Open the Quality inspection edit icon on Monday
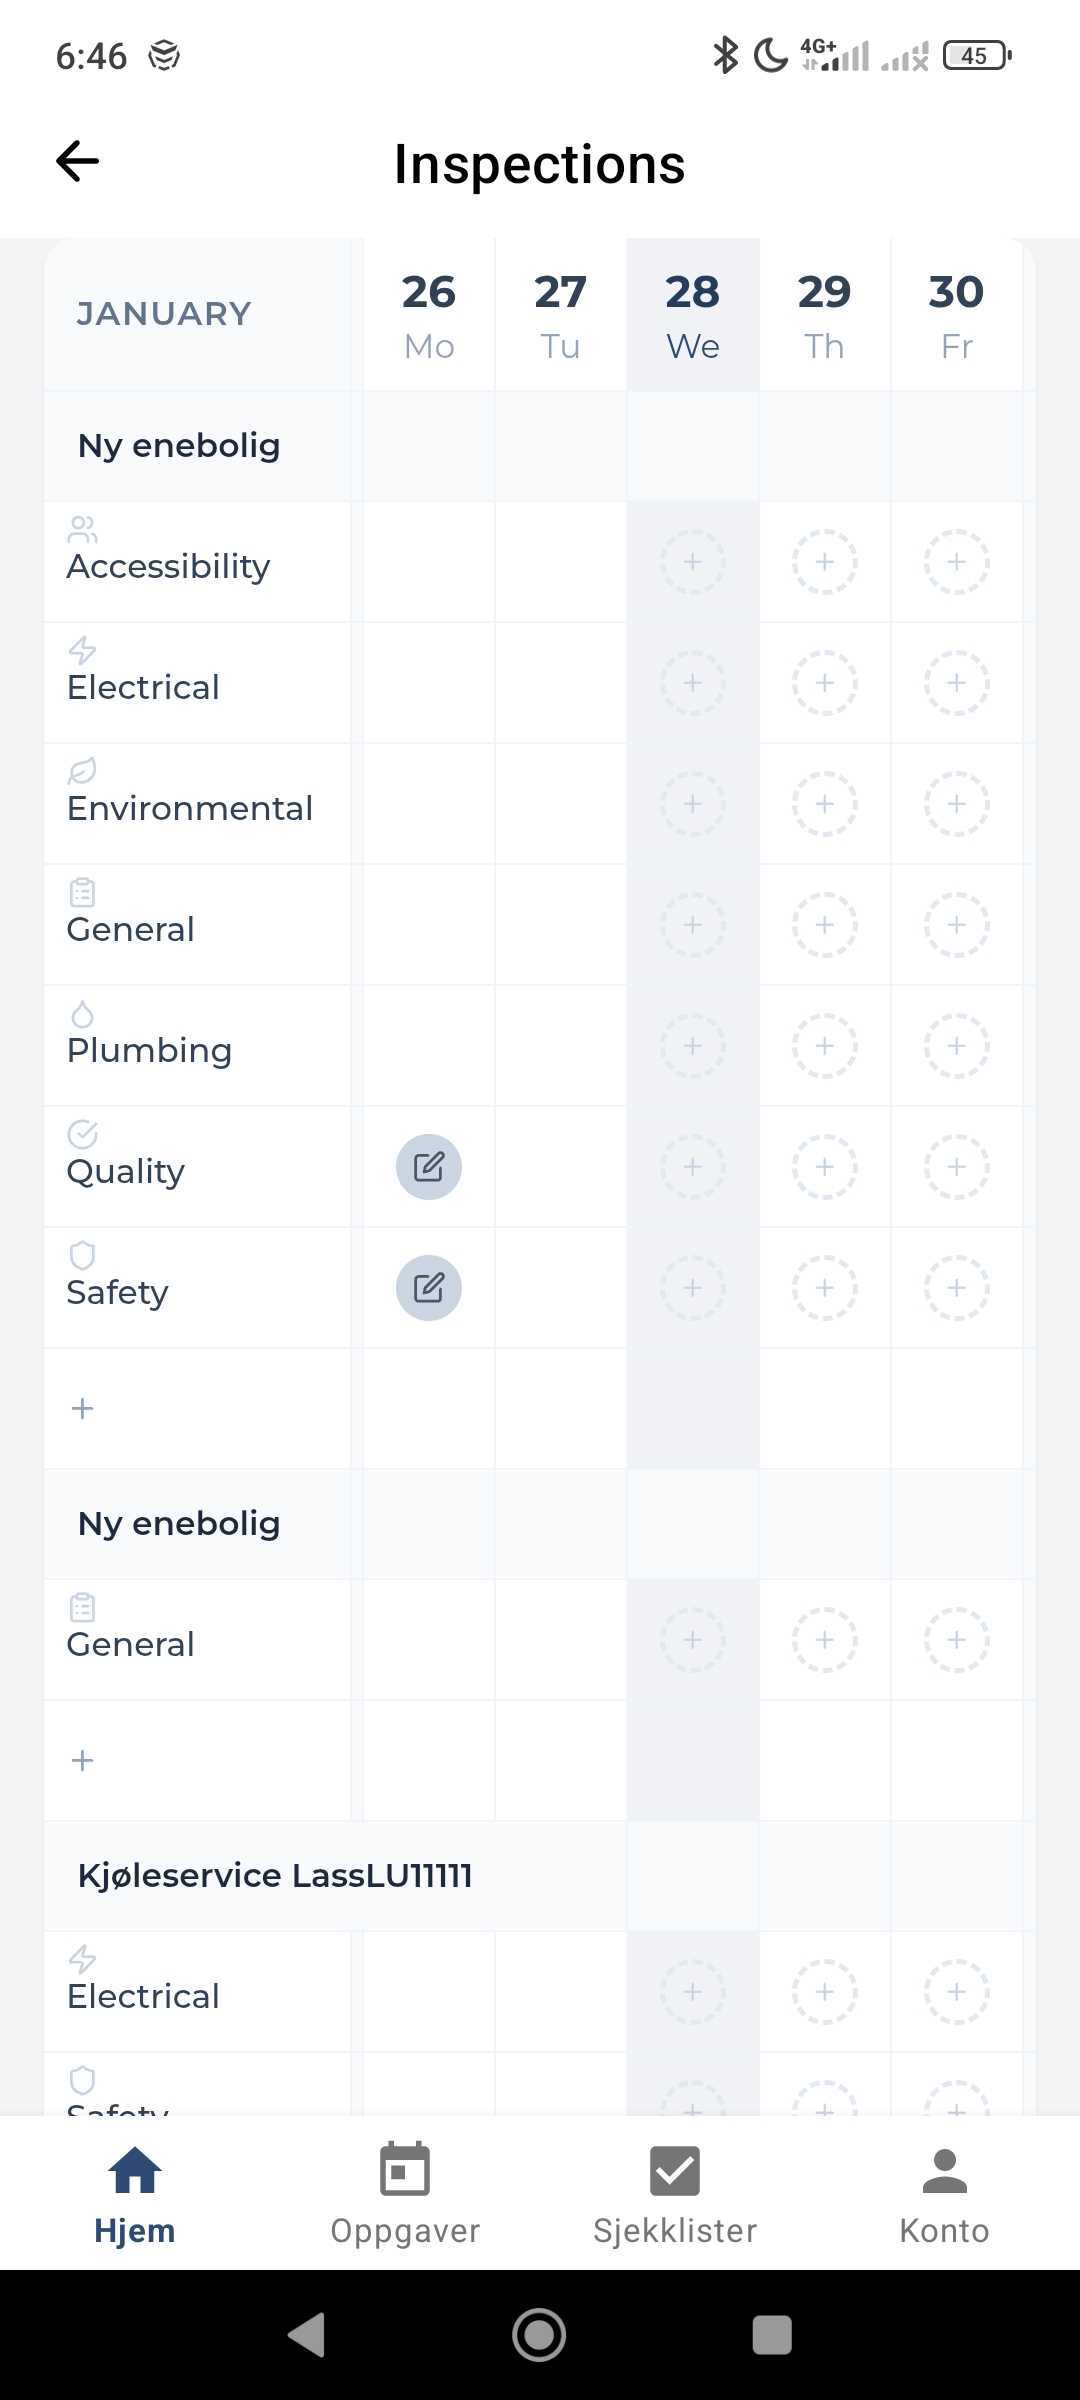The height and width of the screenshot is (2400, 1080). 429,1167
